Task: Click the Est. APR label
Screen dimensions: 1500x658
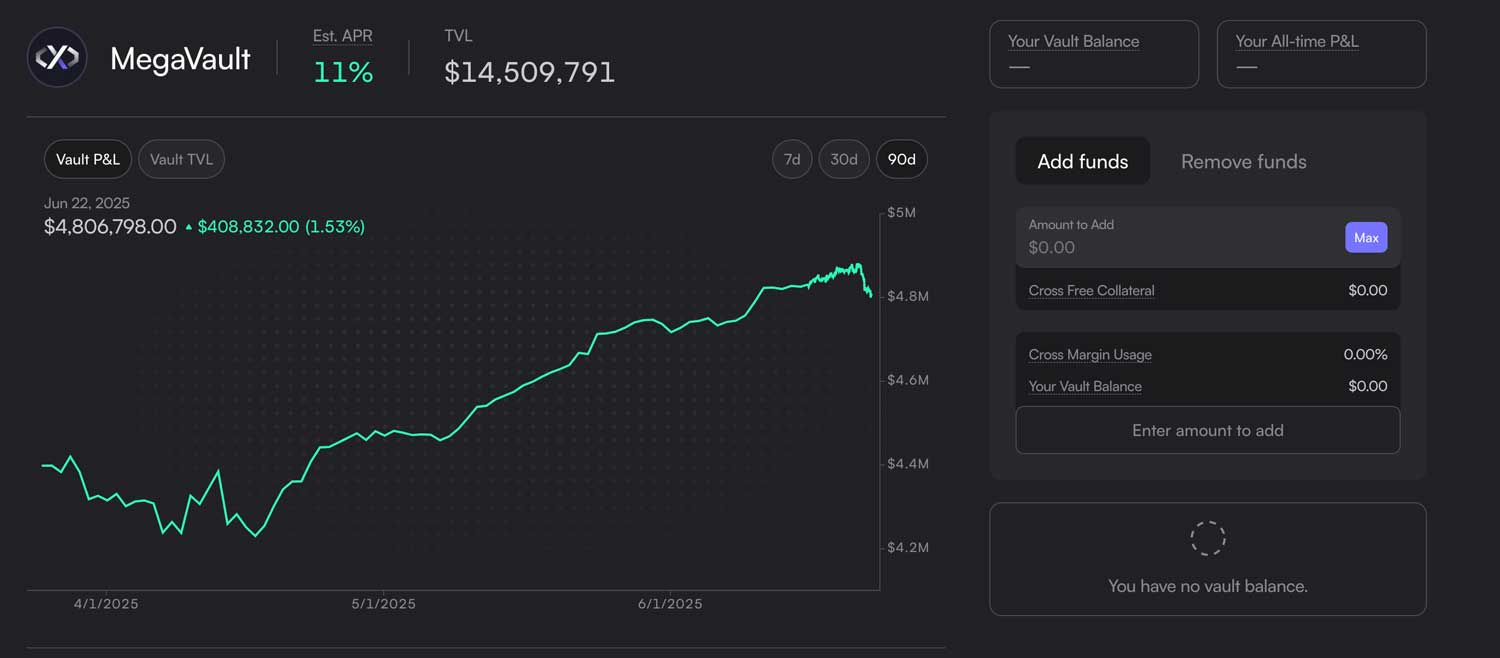Action: [x=342, y=36]
